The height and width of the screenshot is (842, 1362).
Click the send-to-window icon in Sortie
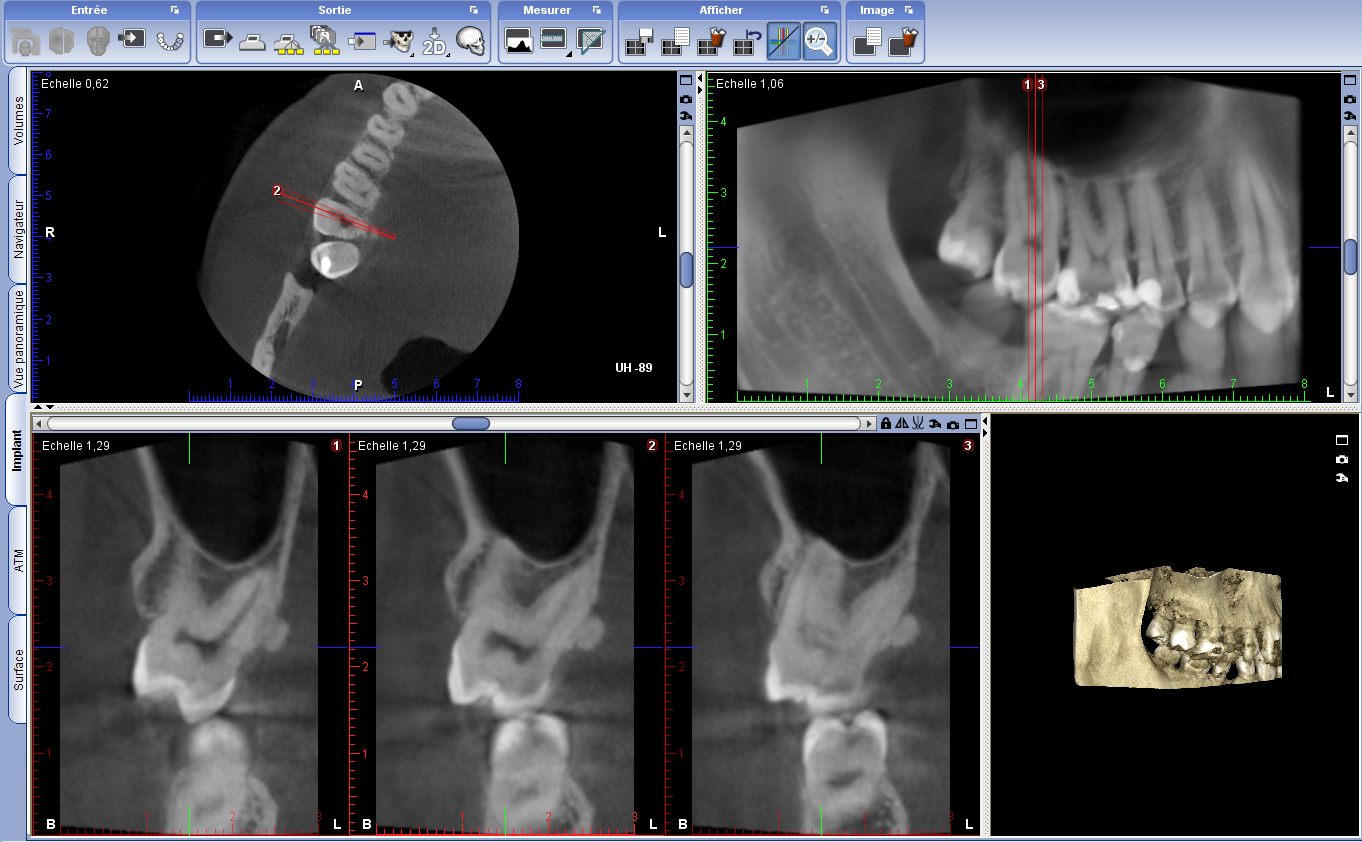[x=362, y=41]
